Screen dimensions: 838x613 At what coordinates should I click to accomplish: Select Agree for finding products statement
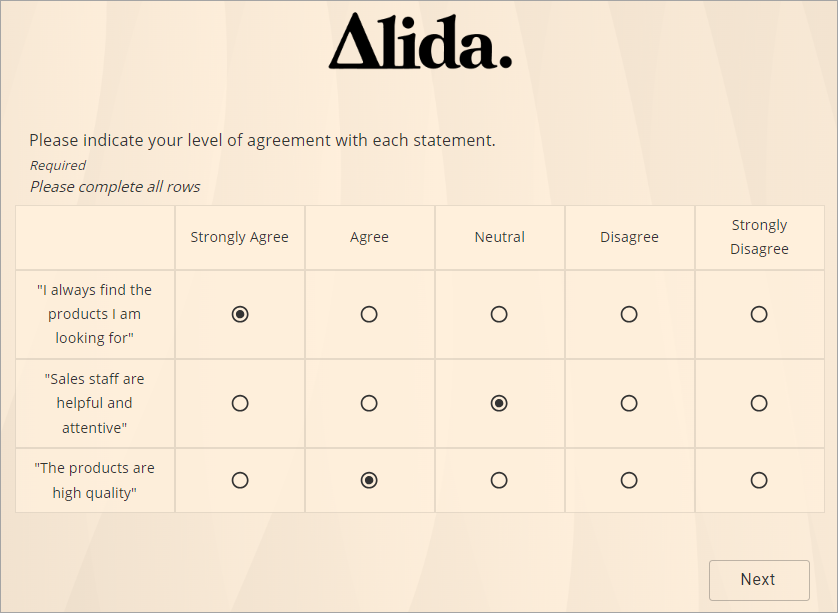(369, 313)
